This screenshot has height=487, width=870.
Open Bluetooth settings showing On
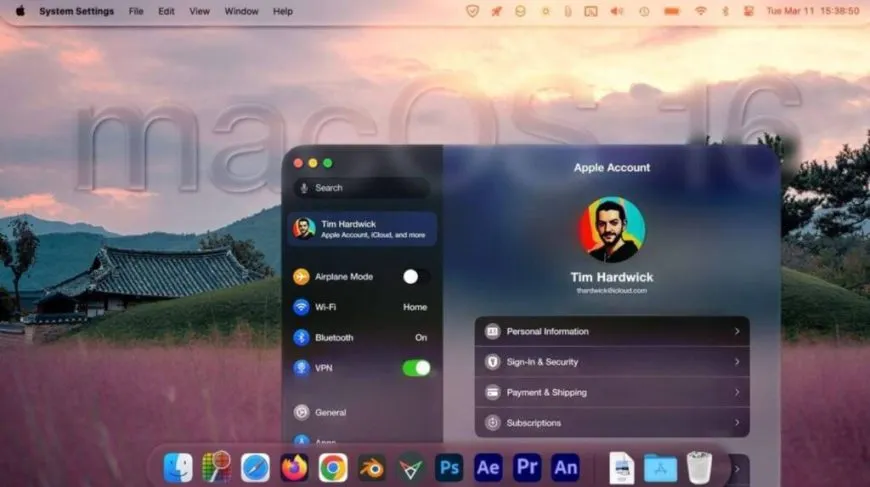pos(362,337)
